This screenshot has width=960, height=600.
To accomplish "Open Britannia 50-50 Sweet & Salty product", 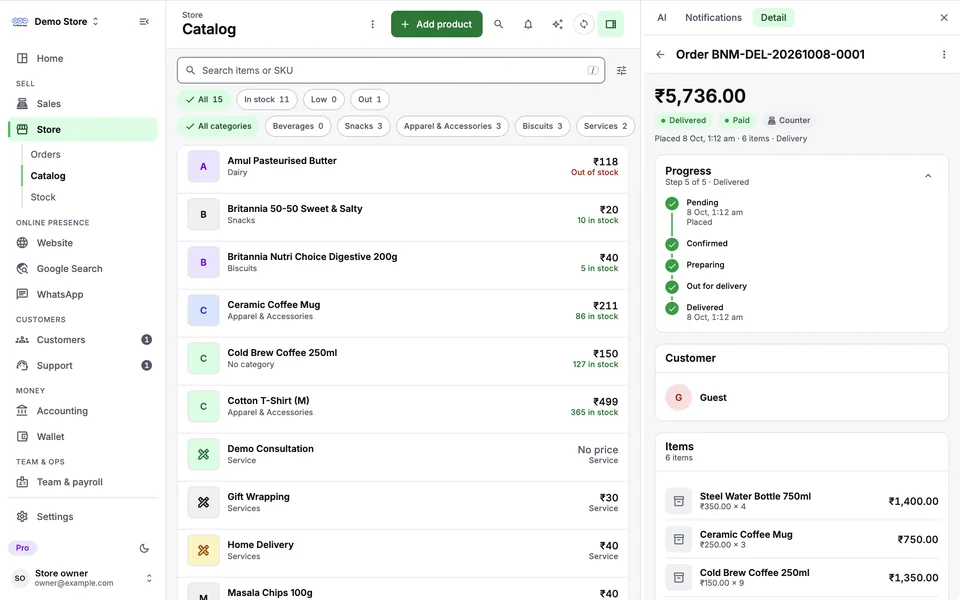I will (x=403, y=215).
